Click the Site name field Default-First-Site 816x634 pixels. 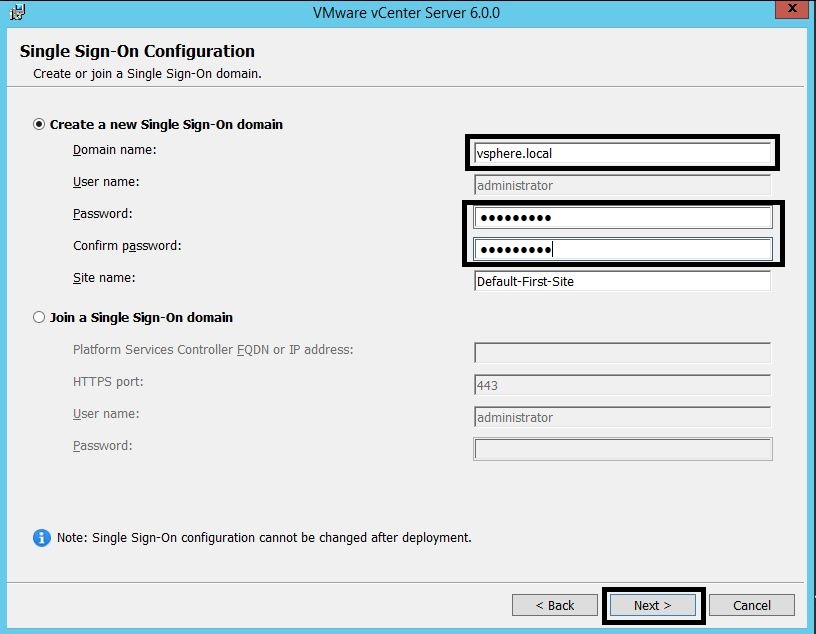click(621, 281)
